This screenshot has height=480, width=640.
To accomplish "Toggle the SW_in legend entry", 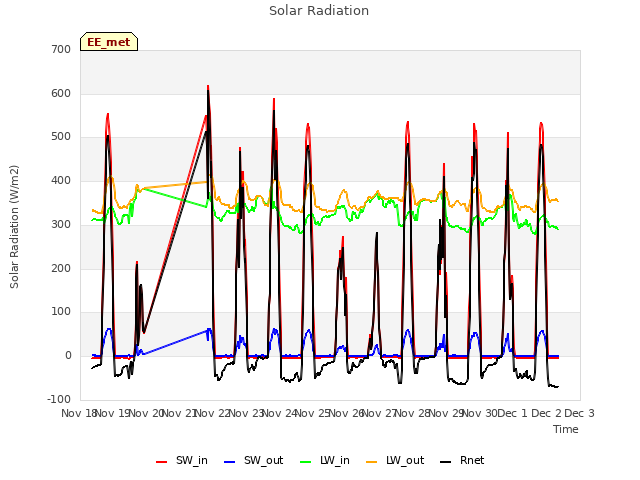I will [x=182, y=460].
